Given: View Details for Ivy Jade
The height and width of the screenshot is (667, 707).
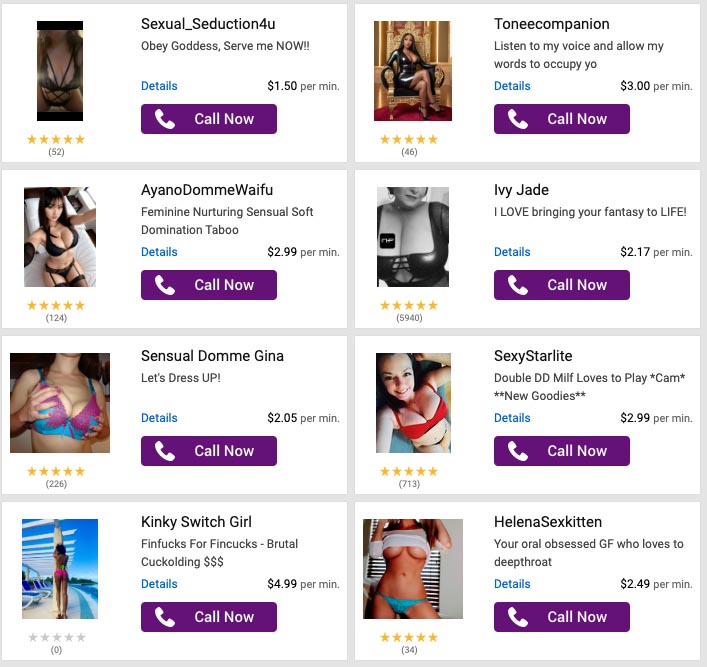Looking at the screenshot, I should (512, 252).
